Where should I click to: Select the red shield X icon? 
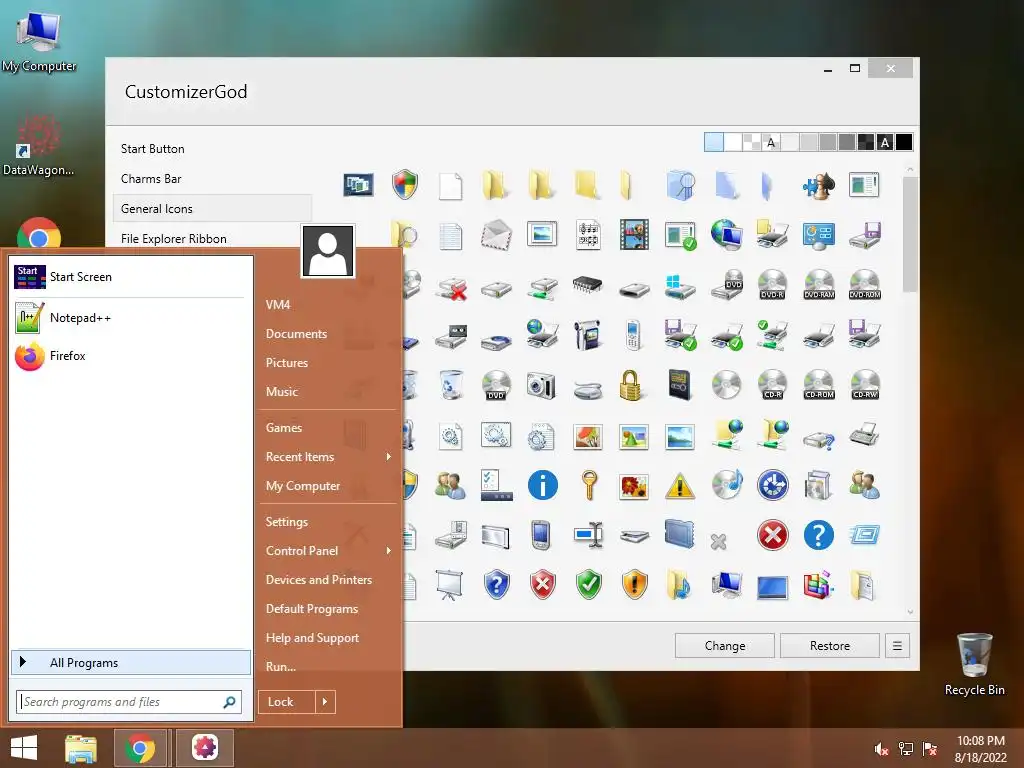pyautogui.click(x=543, y=584)
